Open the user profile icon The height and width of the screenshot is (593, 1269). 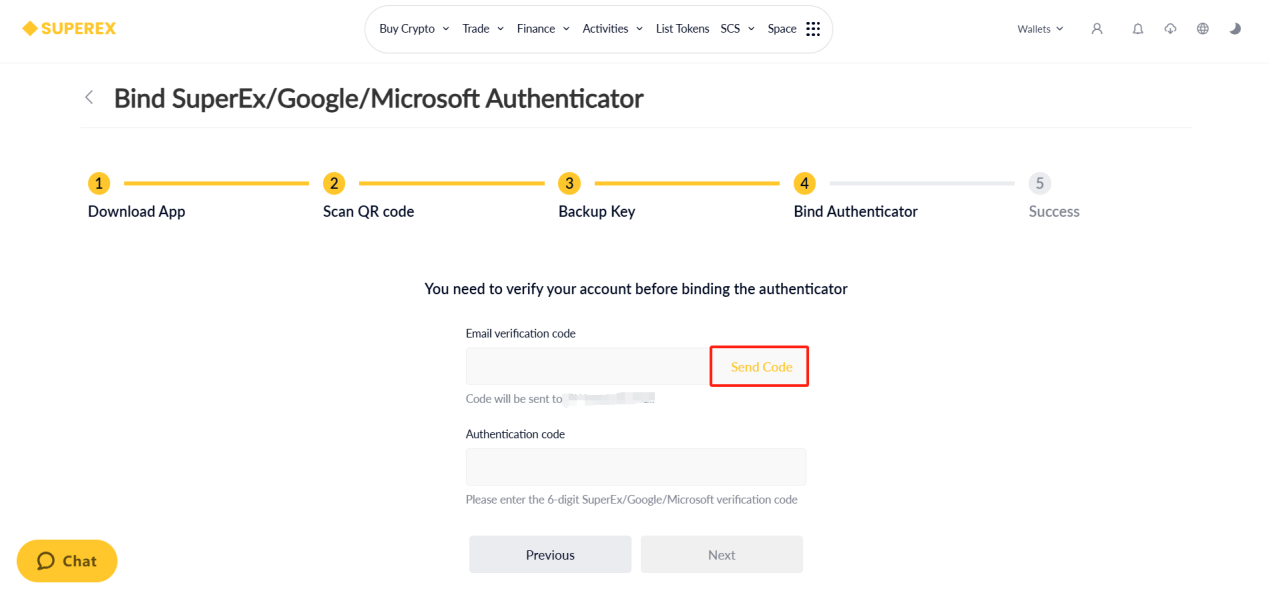coord(1097,29)
